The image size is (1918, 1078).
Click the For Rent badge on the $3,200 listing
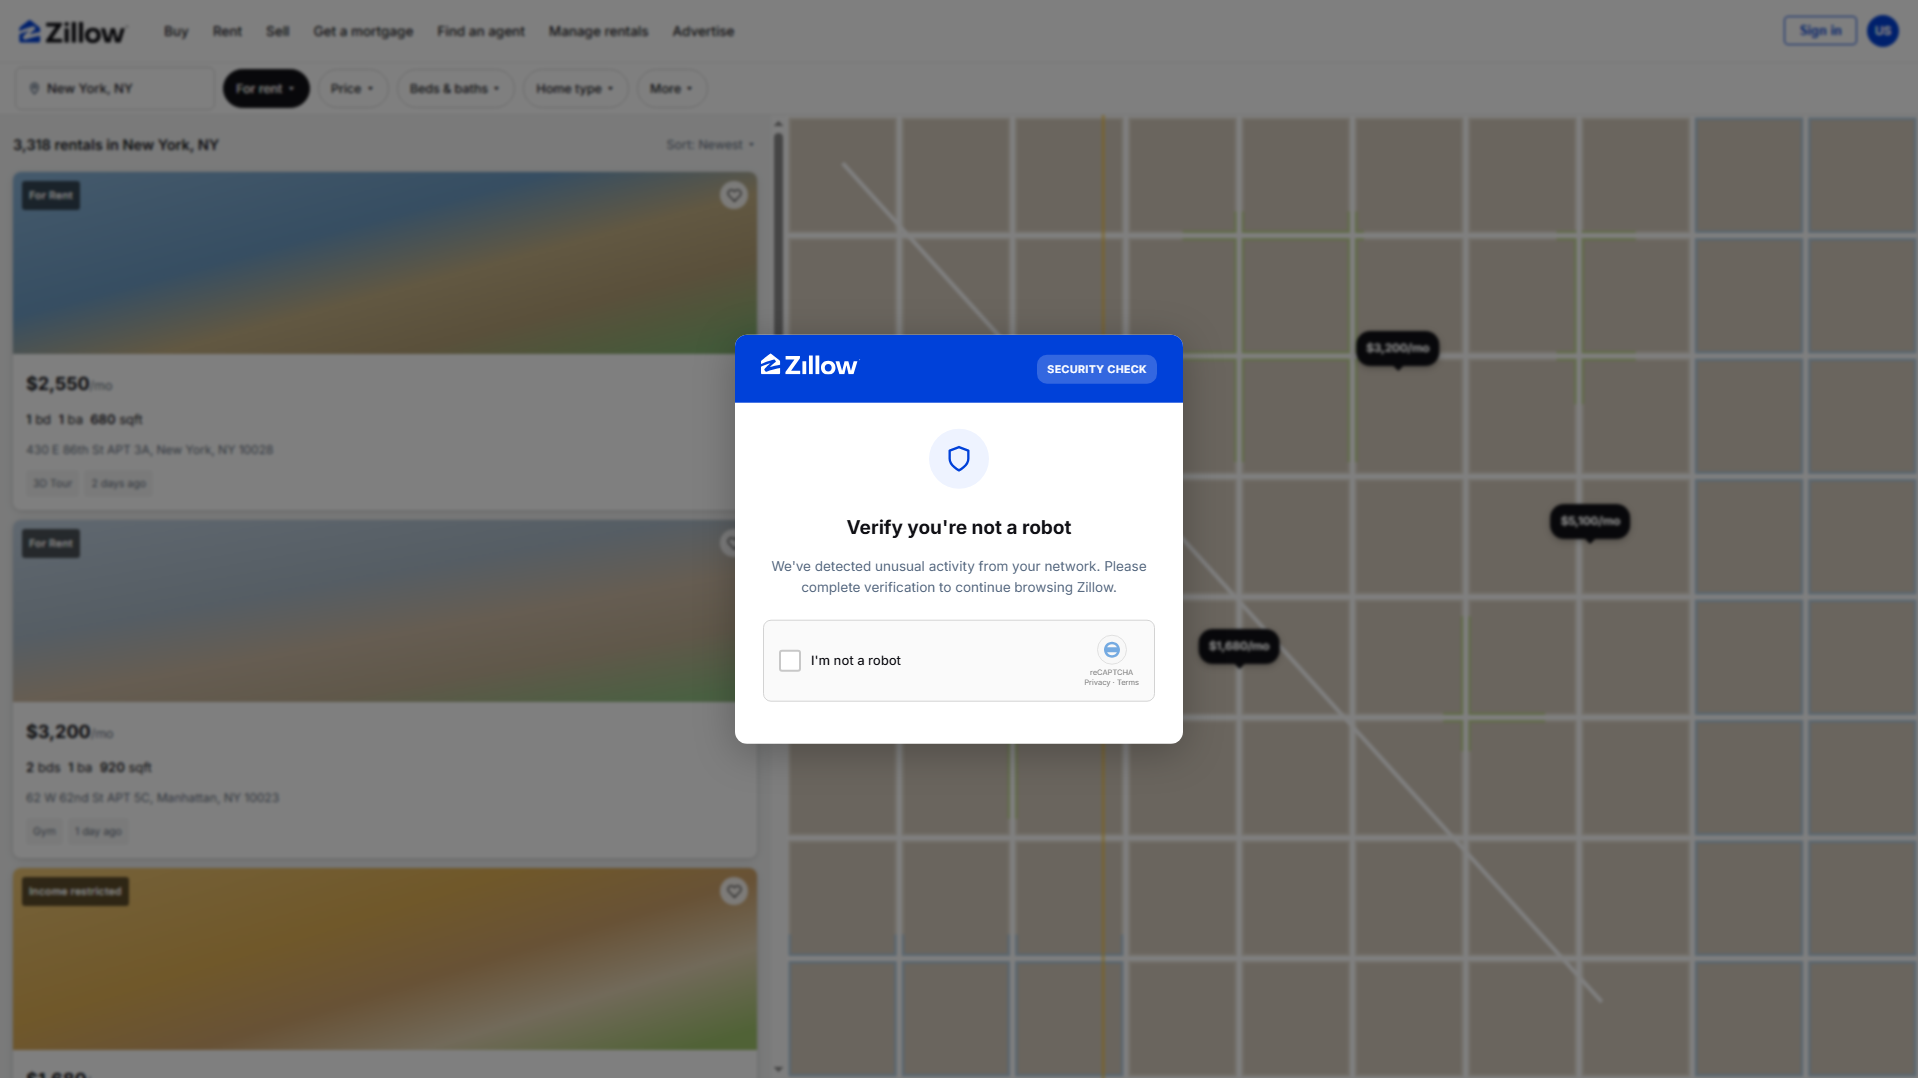51,544
